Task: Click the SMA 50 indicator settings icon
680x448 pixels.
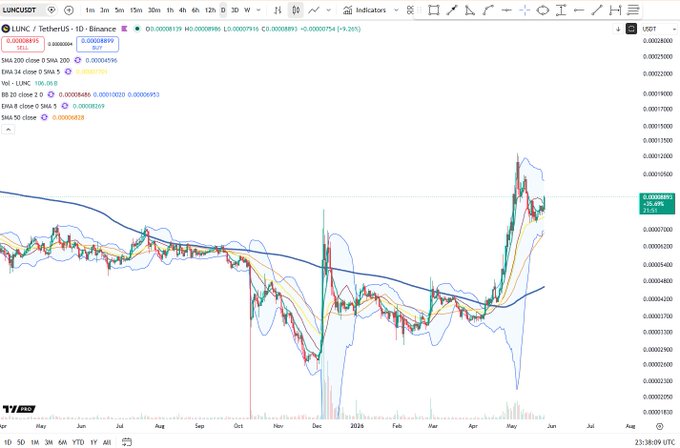Action: (44, 118)
